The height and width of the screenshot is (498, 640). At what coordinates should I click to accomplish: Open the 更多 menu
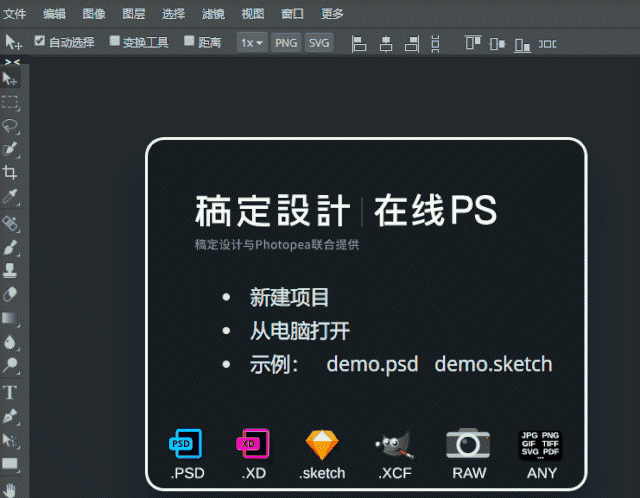332,14
